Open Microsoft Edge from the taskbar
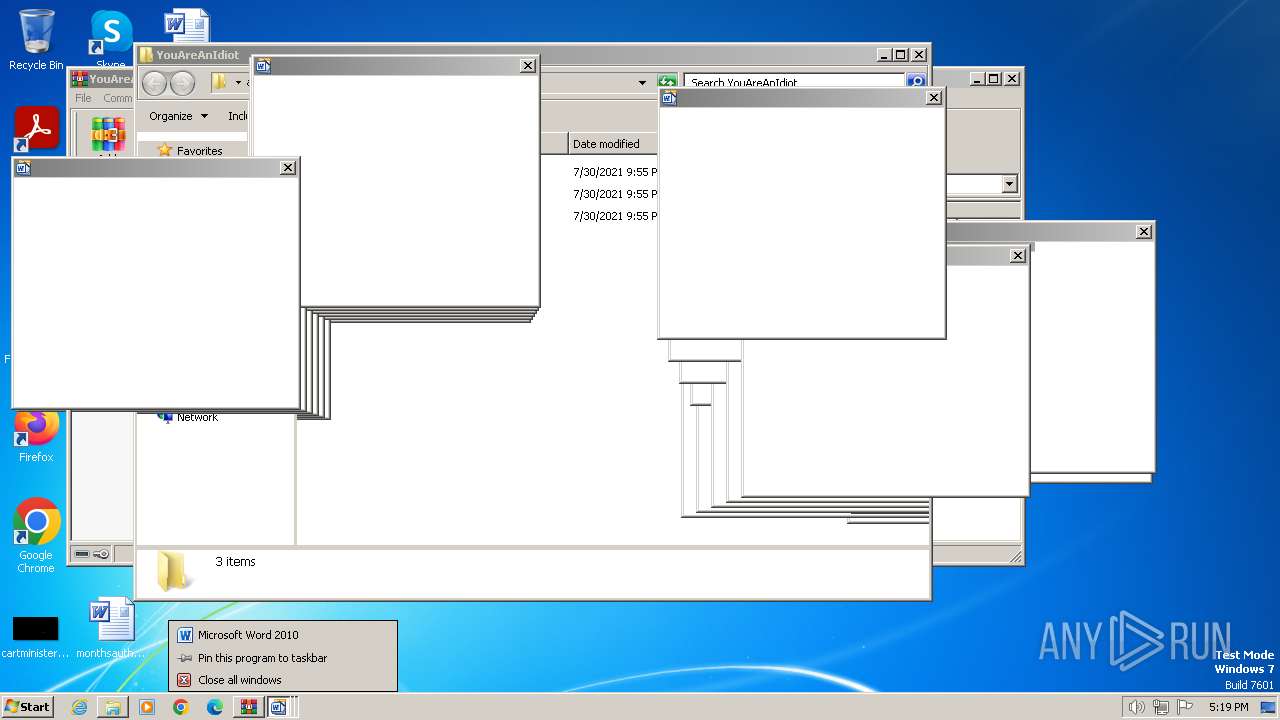The height and width of the screenshot is (720, 1280). coord(215,707)
